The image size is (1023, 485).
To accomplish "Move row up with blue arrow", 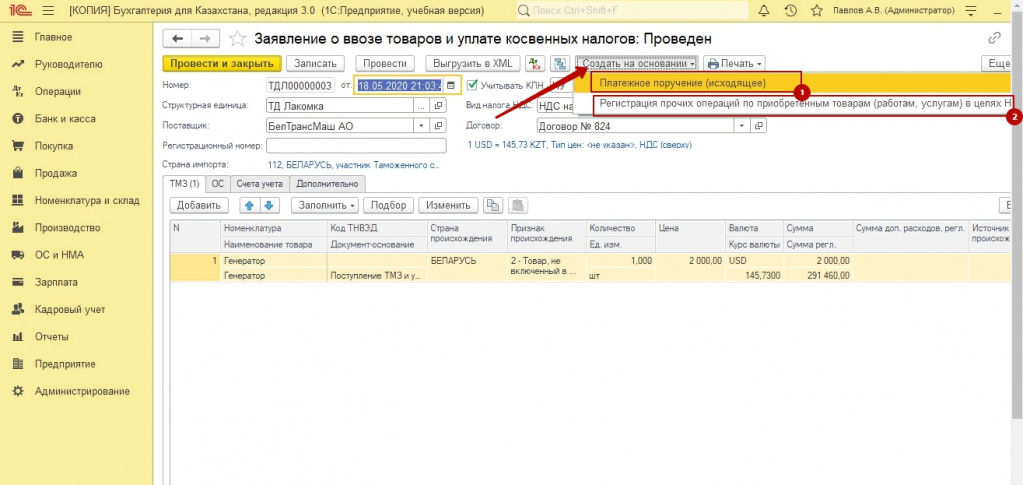I will (x=249, y=205).
